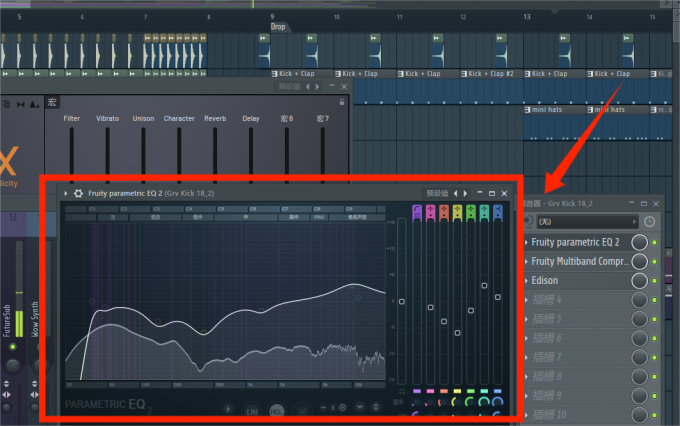680x426 pixels.
Task: Open the EQ plugin menu arrow beside the gear
Action: (66, 193)
